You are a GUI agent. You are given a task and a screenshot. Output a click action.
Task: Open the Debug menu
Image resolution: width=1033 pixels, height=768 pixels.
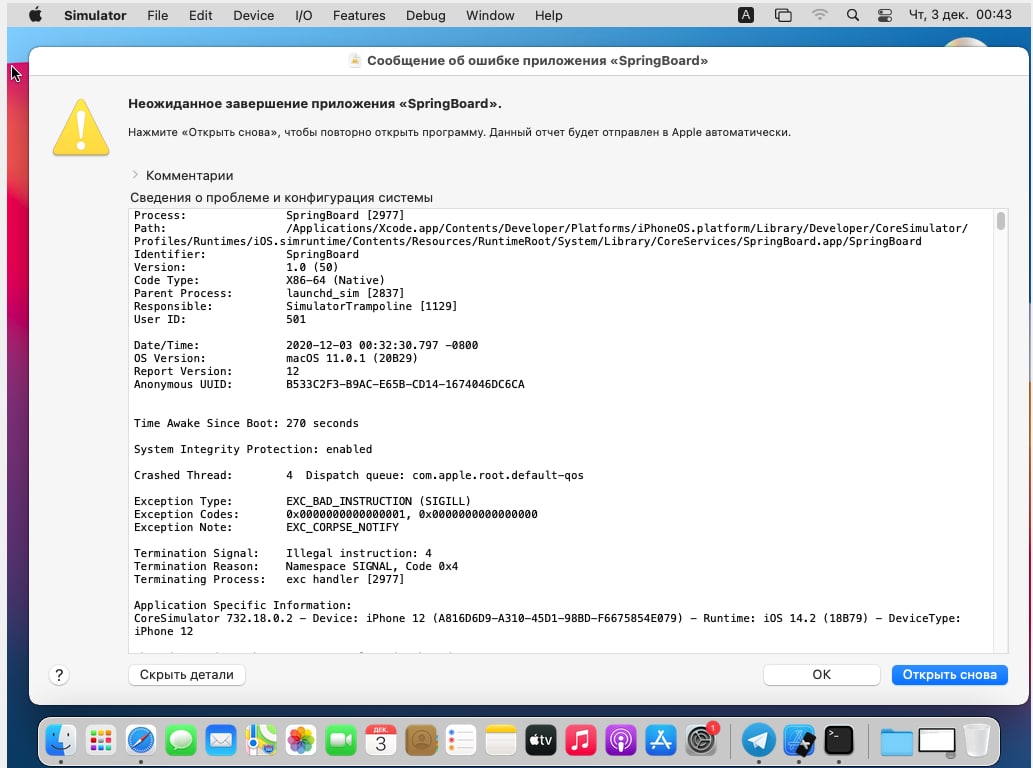pyautogui.click(x=426, y=15)
